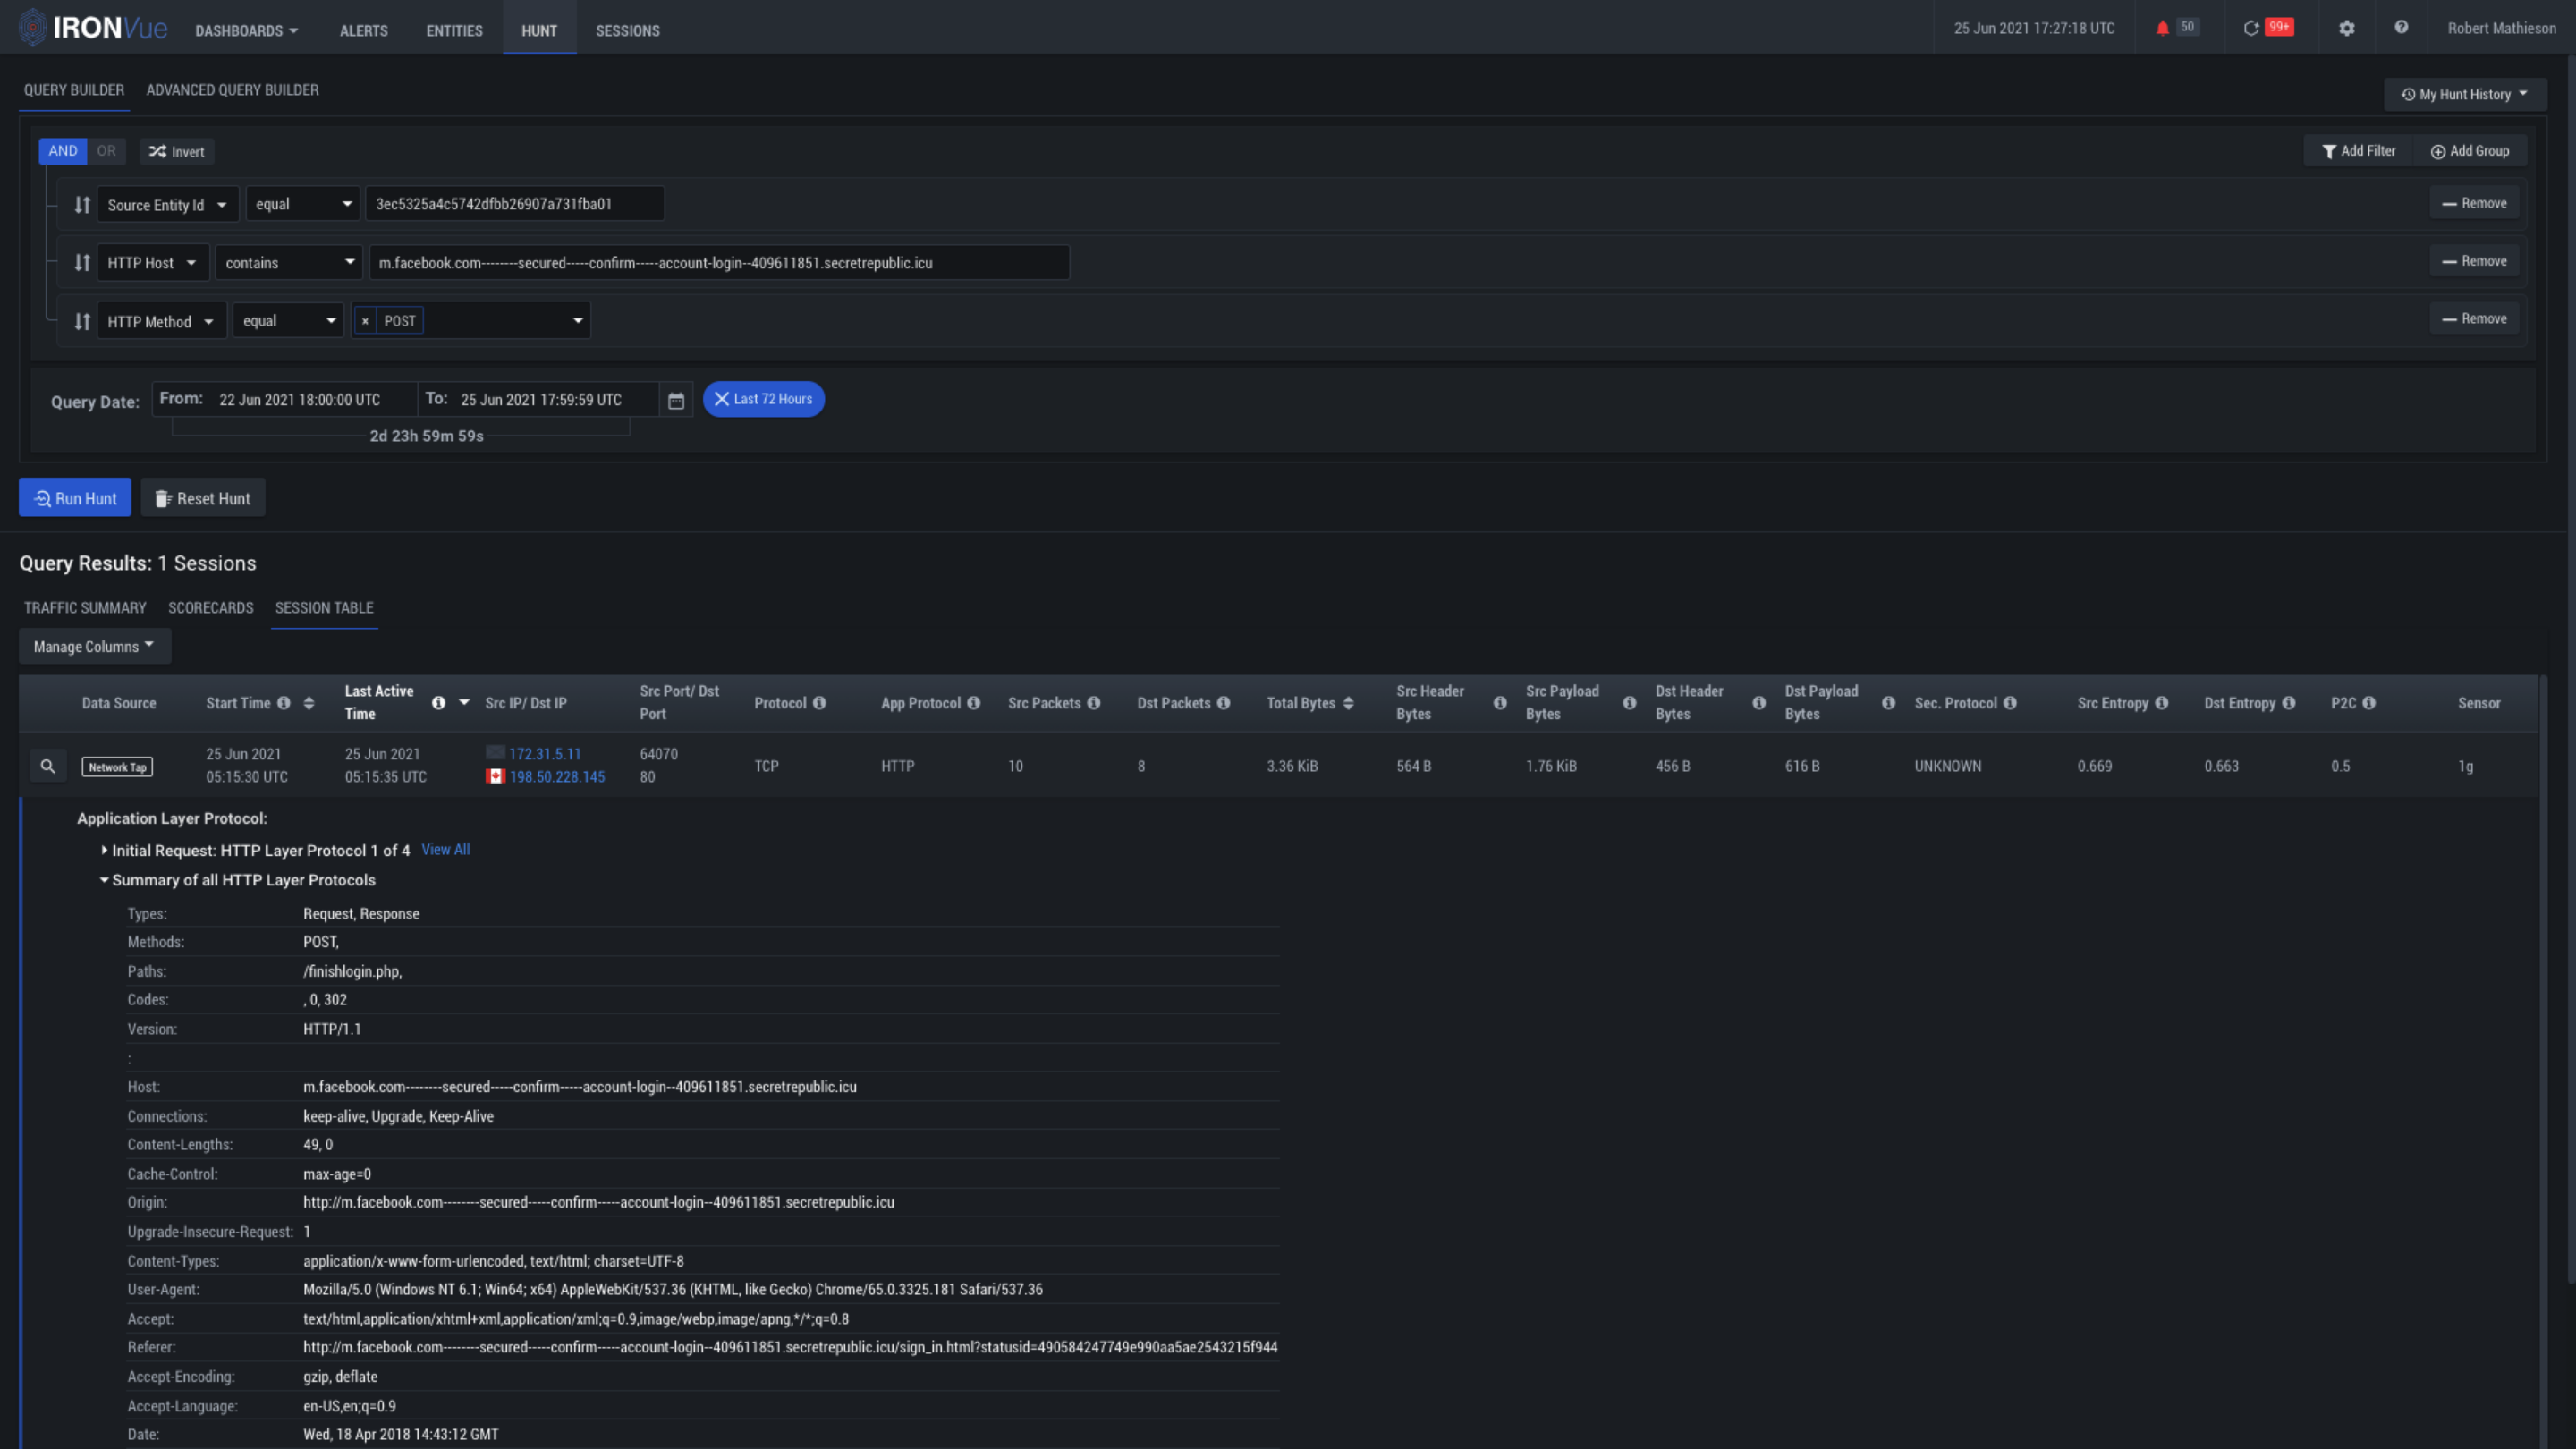The image size is (2576, 1449).
Task: Open the query date calendar picker icon
Action: [x=676, y=400]
